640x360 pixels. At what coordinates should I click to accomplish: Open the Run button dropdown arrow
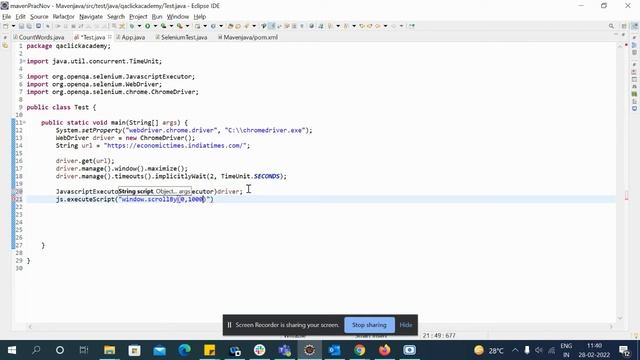point(155,26)
